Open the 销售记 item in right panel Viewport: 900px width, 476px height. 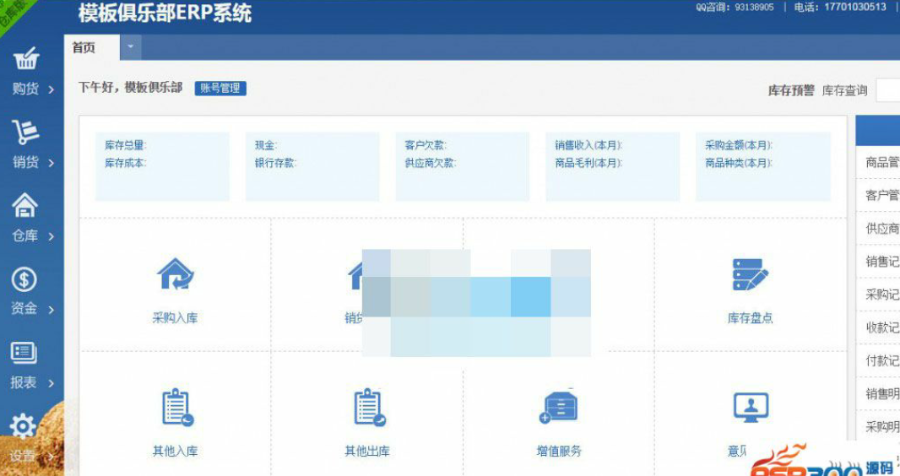point(878,262)
